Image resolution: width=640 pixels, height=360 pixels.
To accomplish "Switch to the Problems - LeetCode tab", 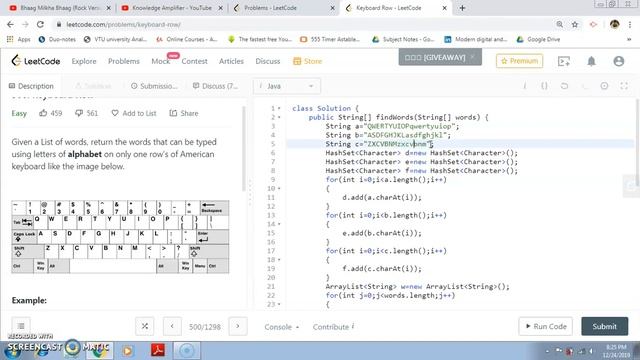I will coord(283,8).
